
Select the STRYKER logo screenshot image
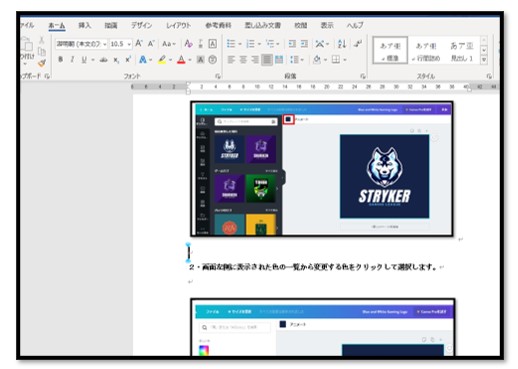pyautogui.click(x=322, y=169)
